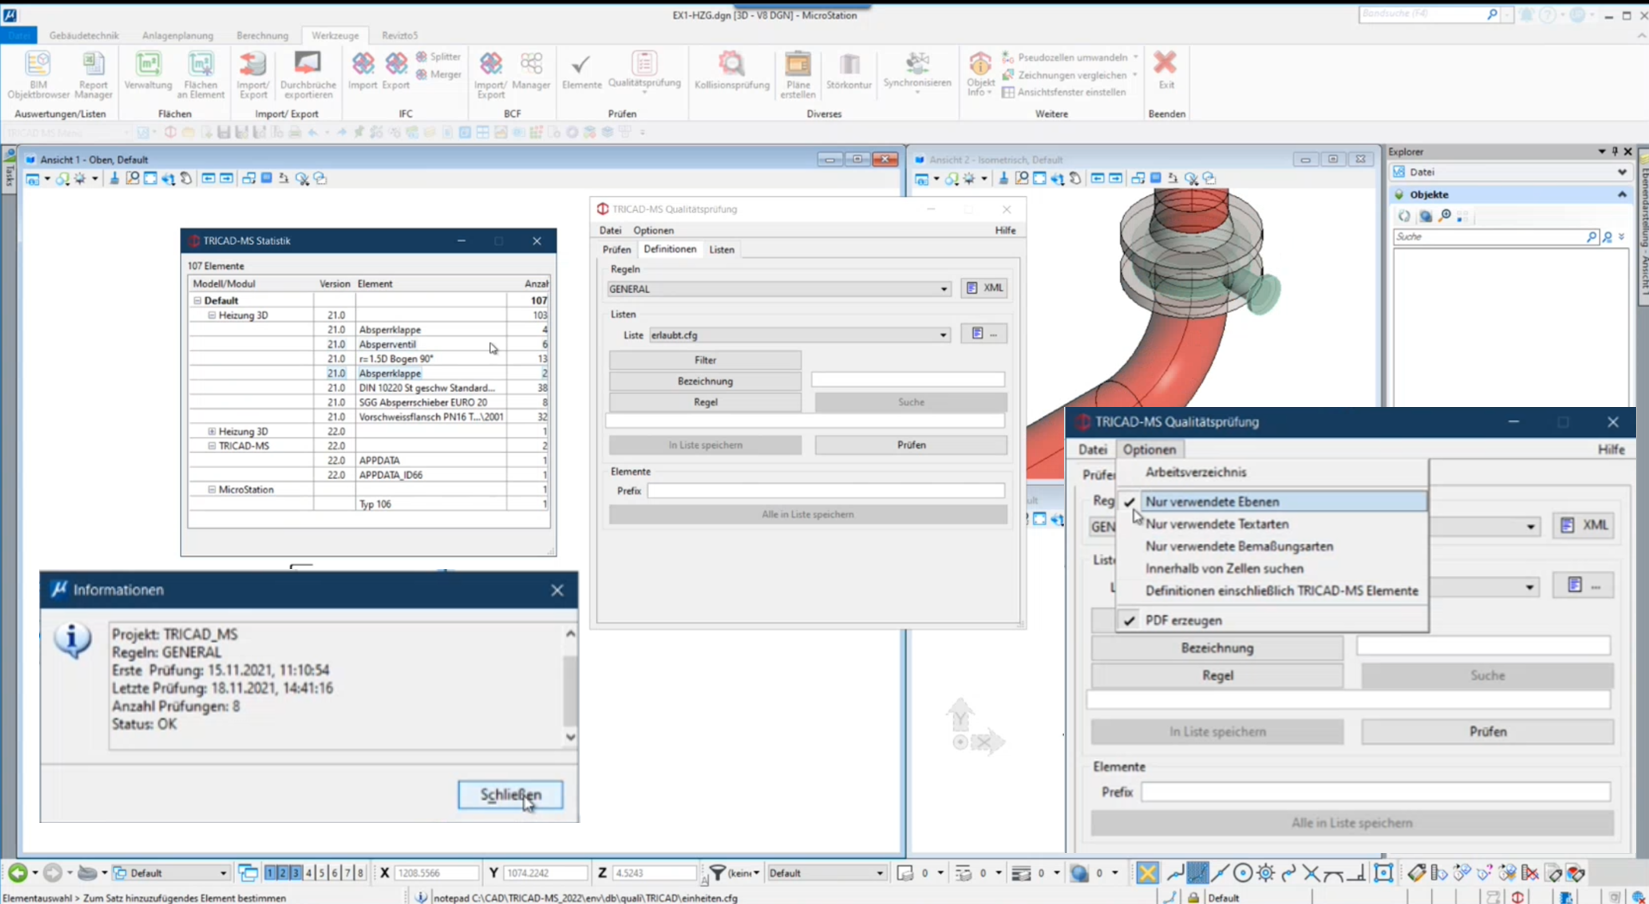Collapse the Objekte section in Explorer

[1621, 195]
